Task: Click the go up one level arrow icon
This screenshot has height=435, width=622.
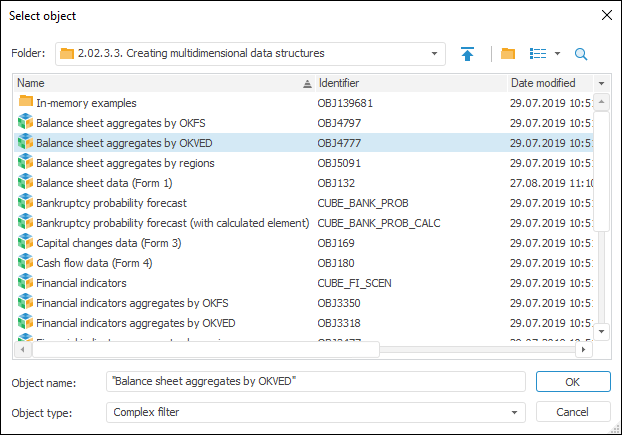Action: (x=468, y=54)
